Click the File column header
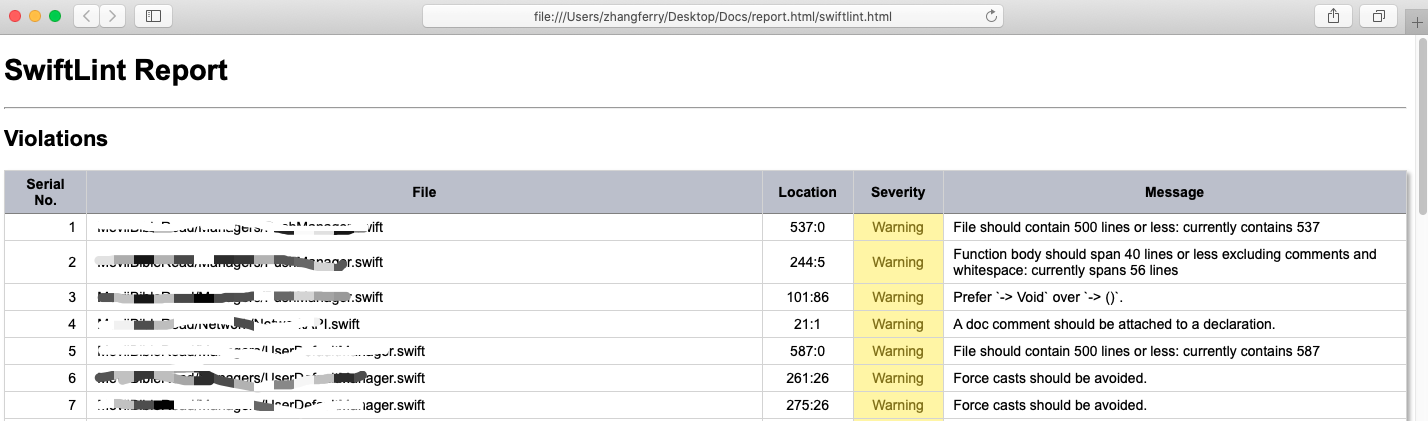The image size is (1428, 421). click(424, 192)
